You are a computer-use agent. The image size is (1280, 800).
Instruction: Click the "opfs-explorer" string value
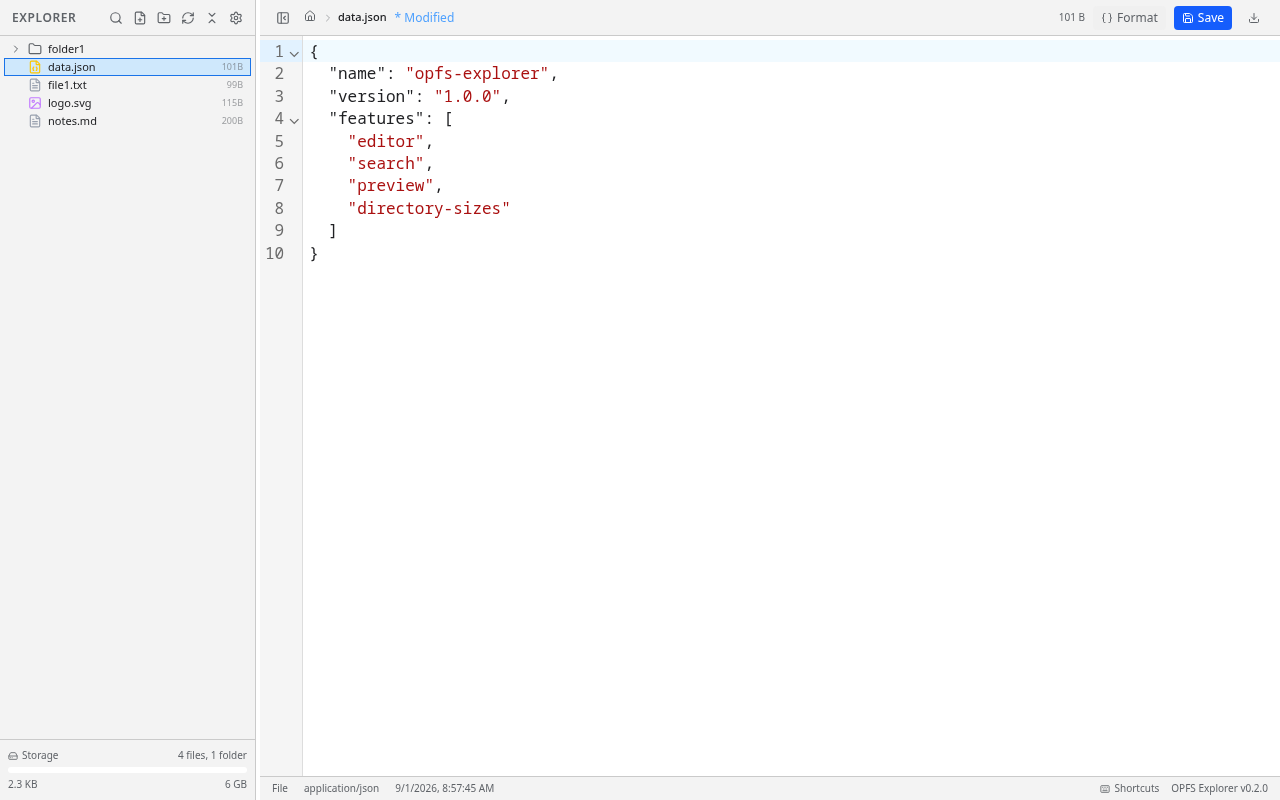477,74
